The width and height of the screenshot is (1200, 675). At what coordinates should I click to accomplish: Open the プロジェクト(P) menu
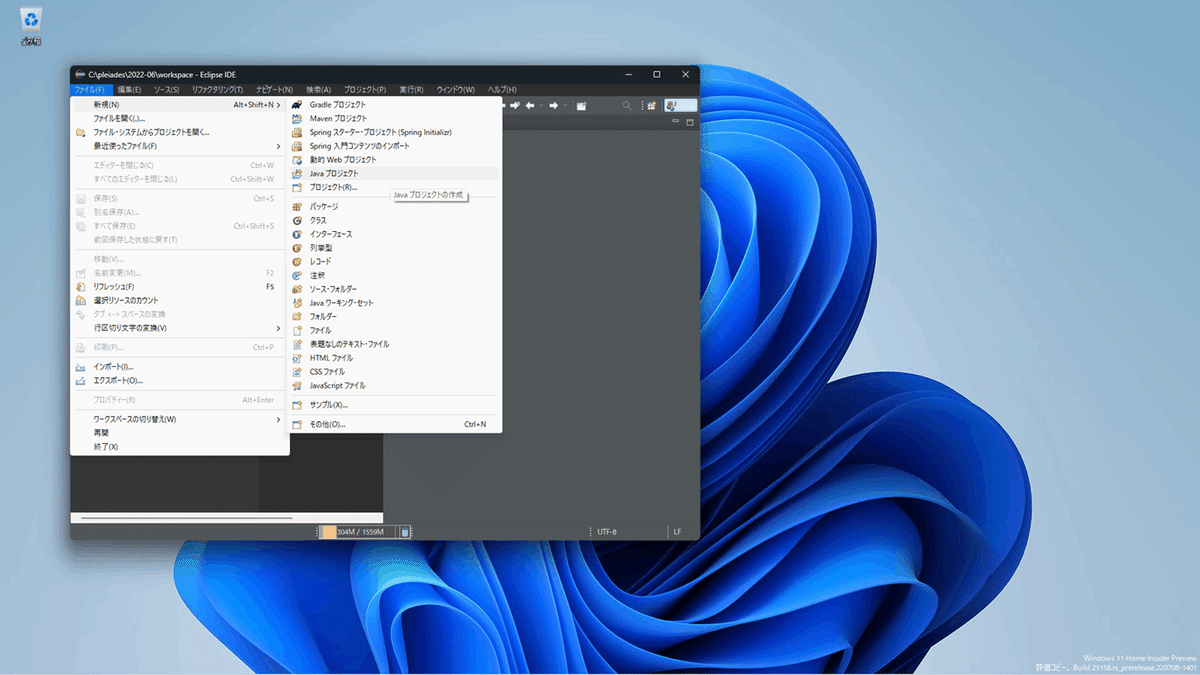click(365, 90)
